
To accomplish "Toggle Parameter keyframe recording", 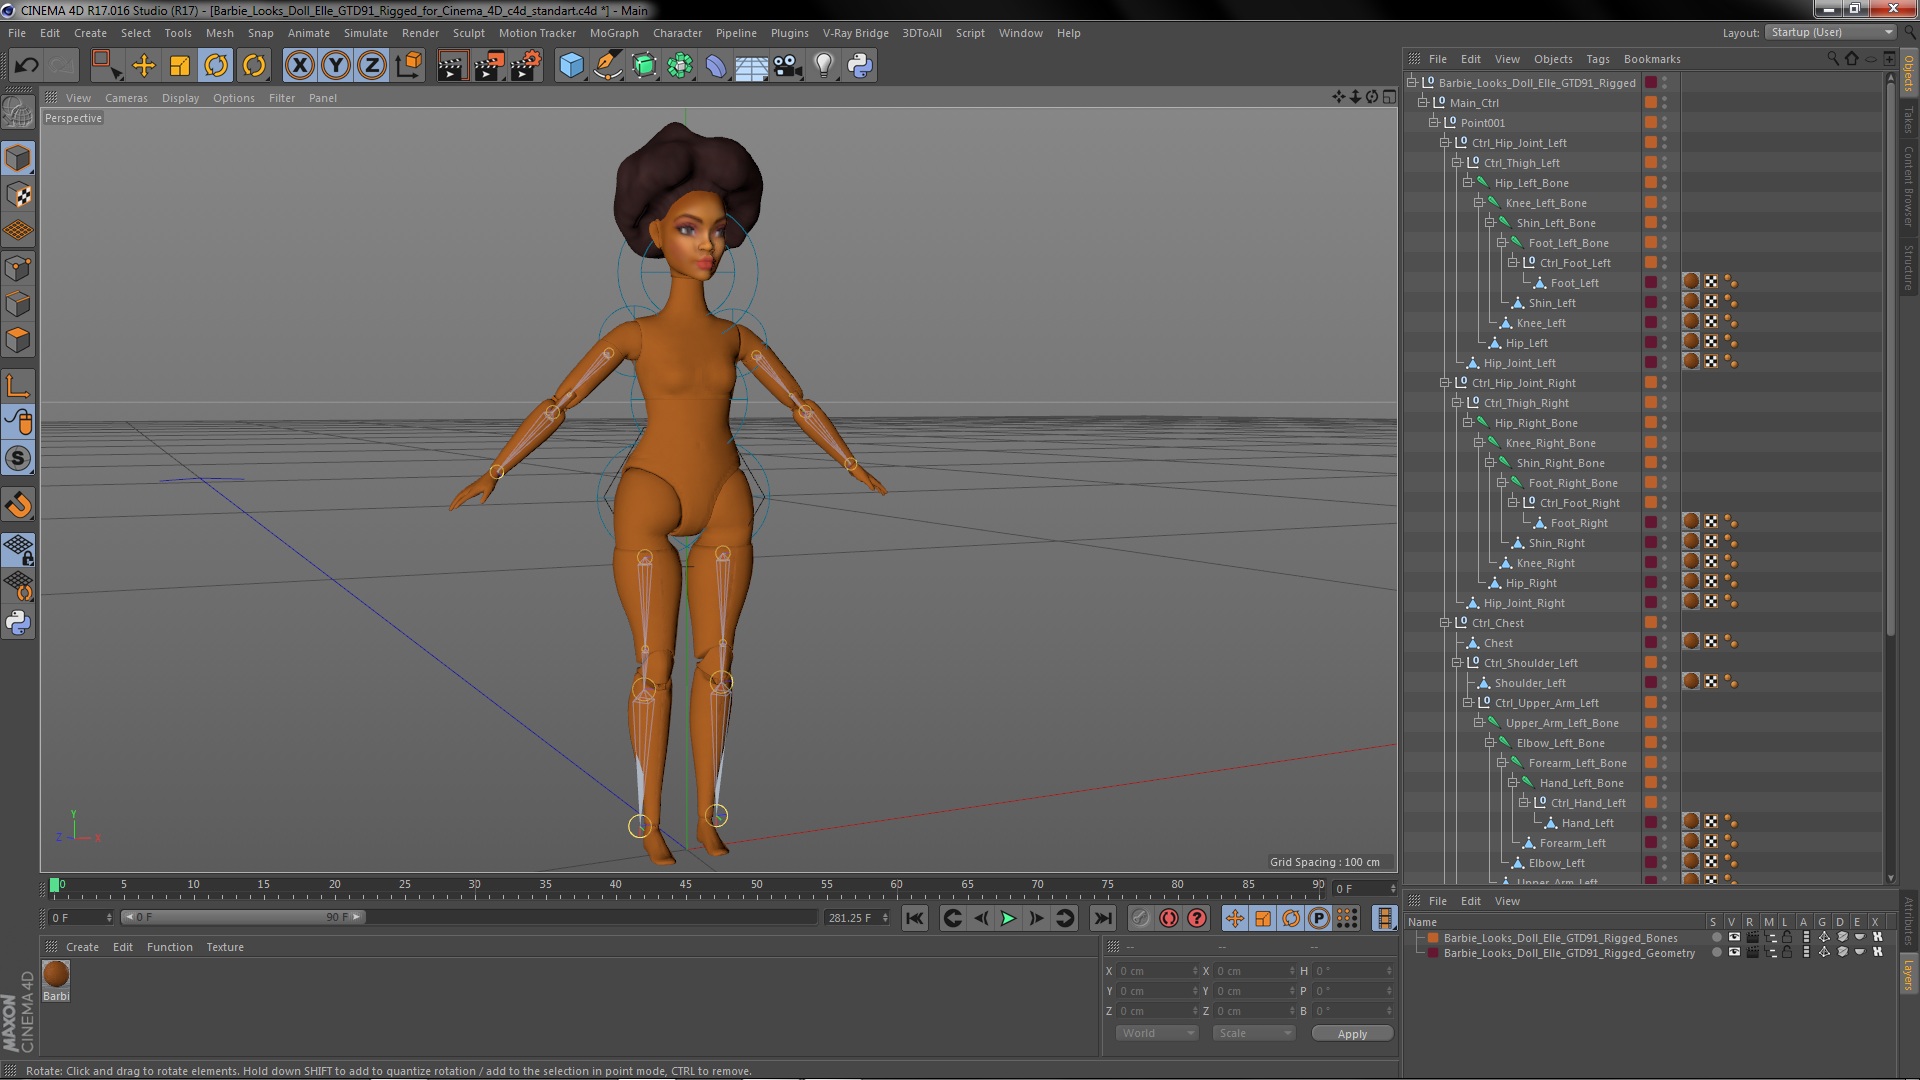I will [x=1319, y=918].
